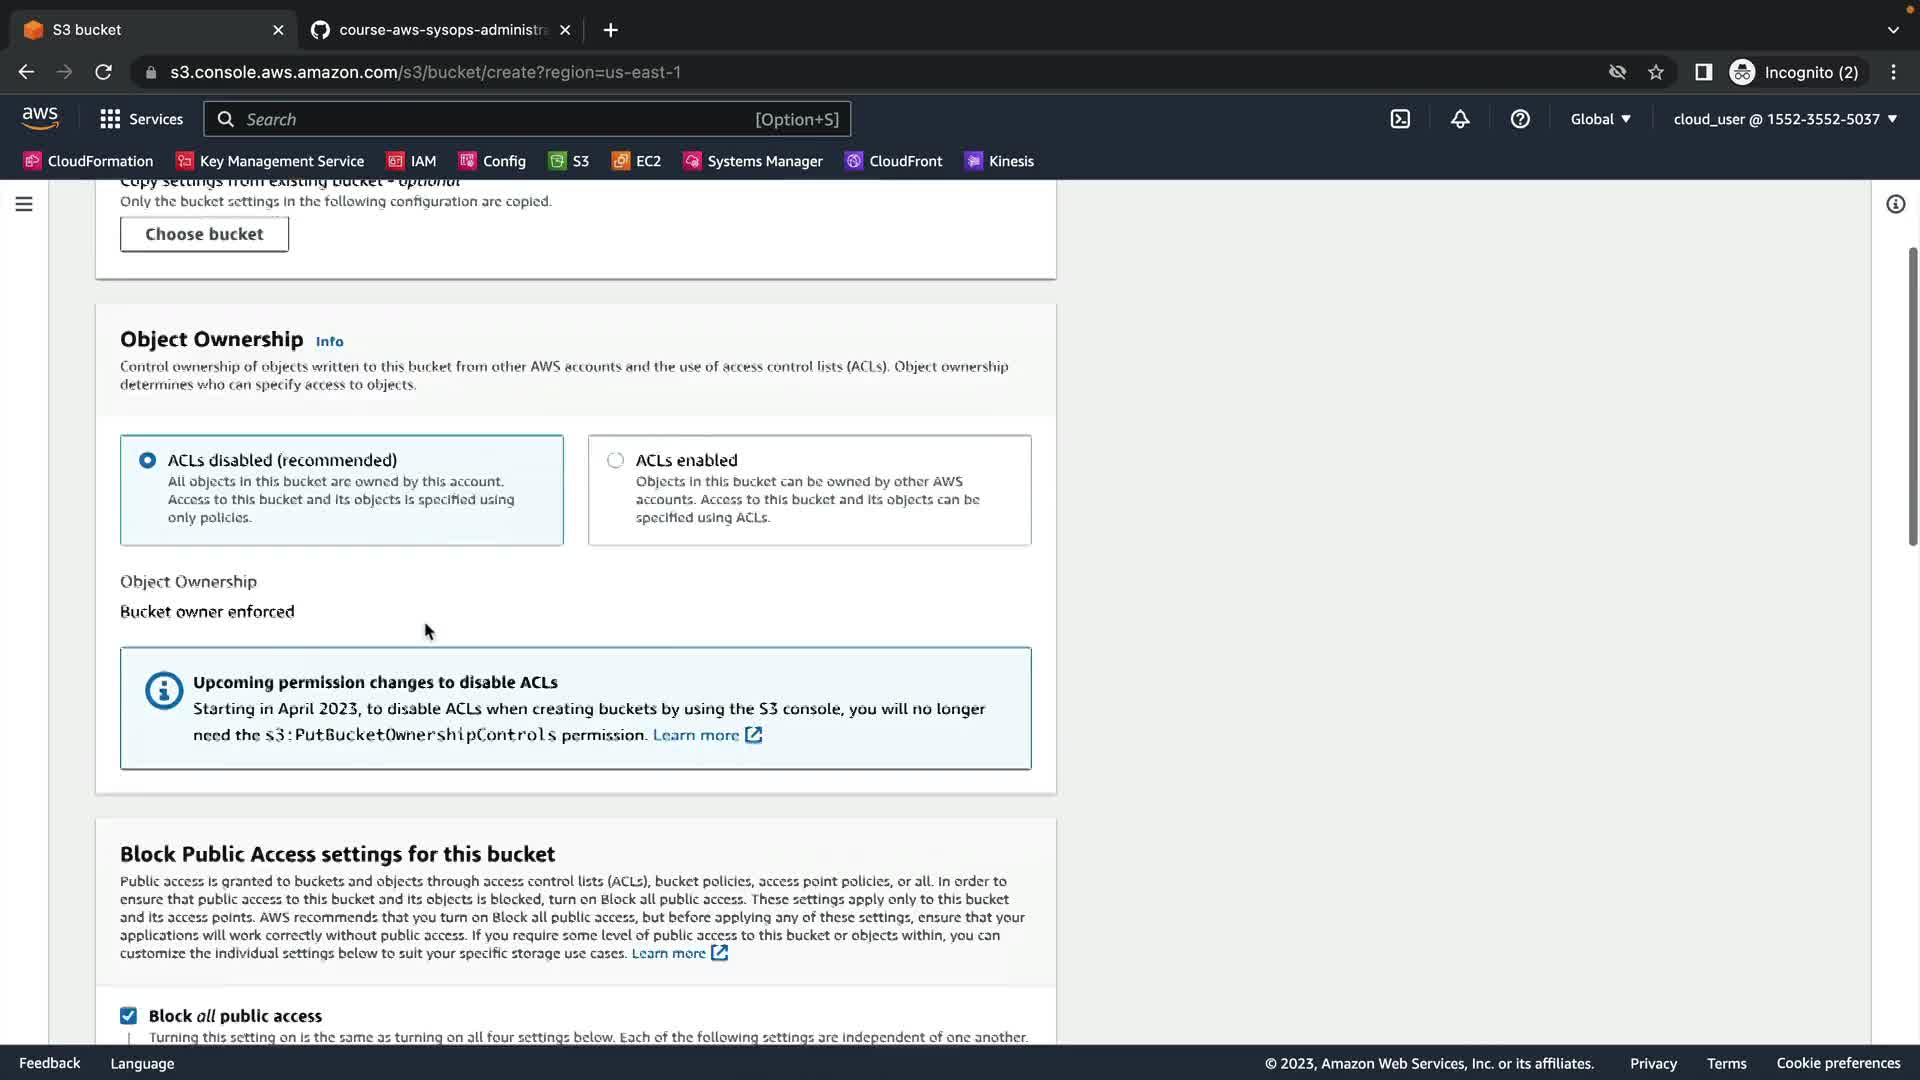Open the Object Ownership Info link

click(329, 342)
